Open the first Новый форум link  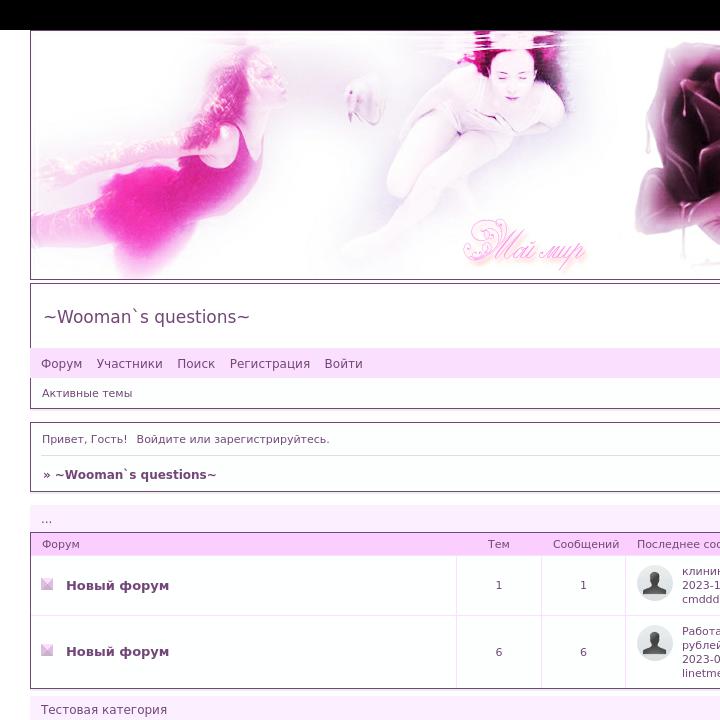pos(117,586)
